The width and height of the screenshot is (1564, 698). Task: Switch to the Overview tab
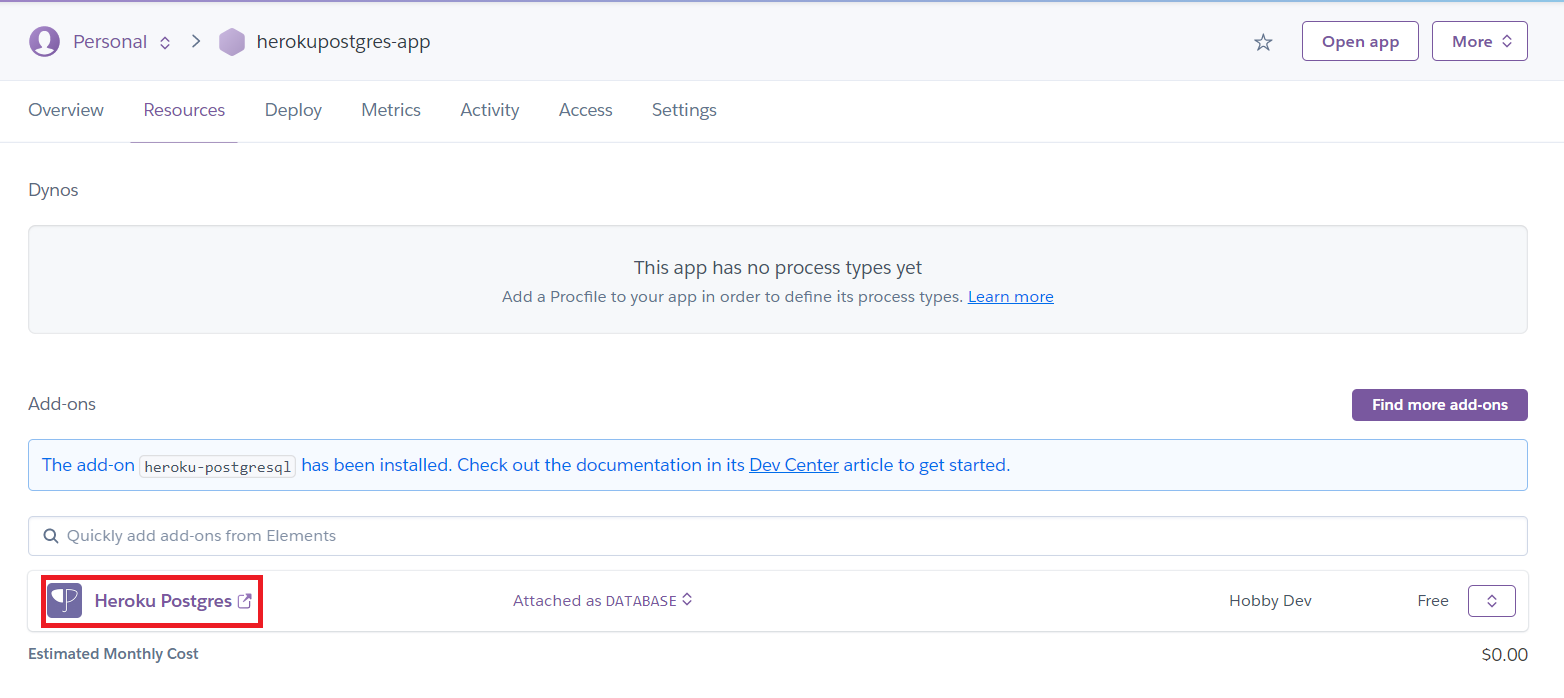pos(66,110)
